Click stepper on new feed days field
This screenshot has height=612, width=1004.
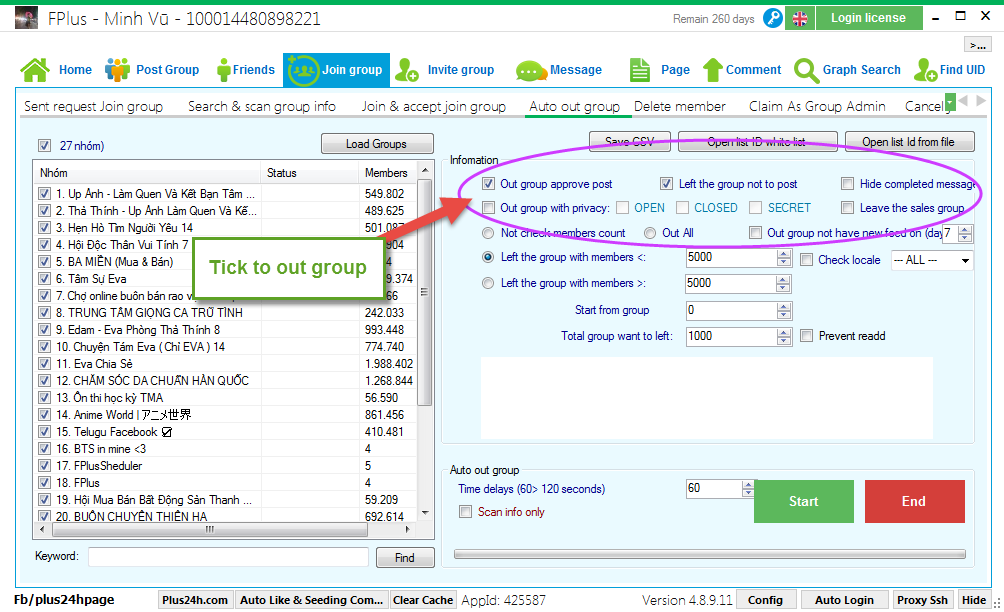click(x=965, y=234)
